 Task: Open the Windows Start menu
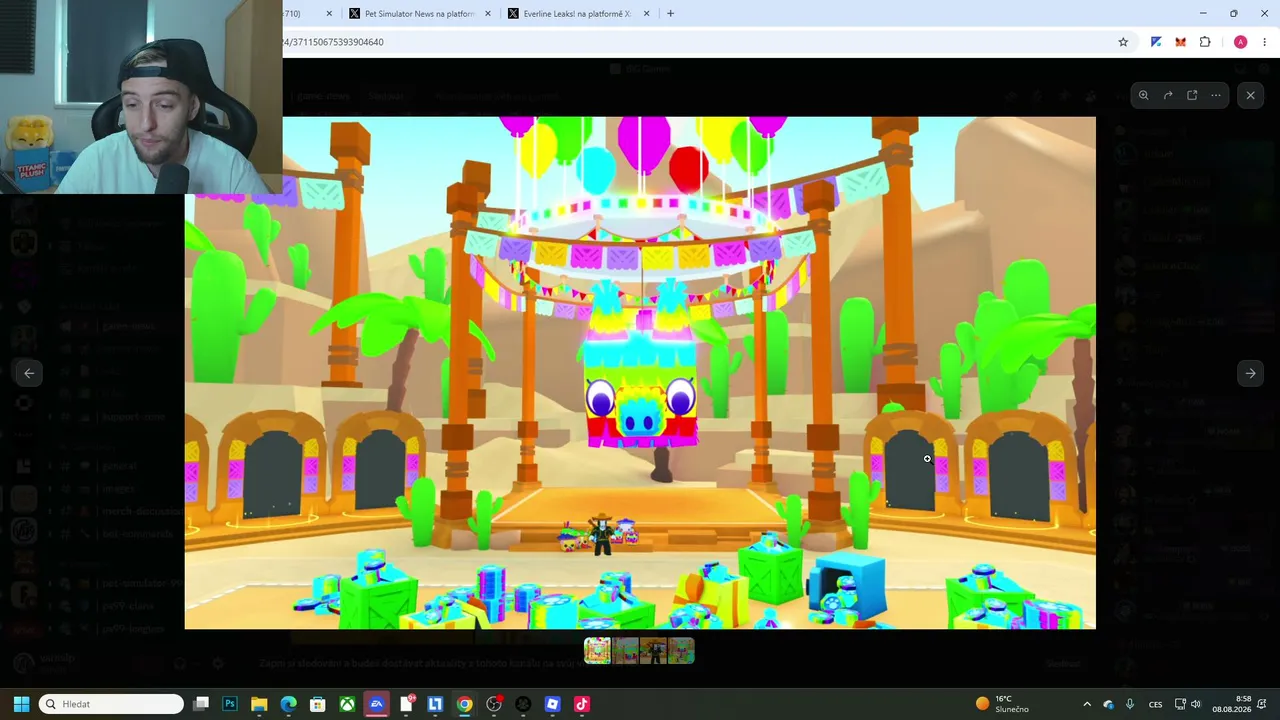21,704
